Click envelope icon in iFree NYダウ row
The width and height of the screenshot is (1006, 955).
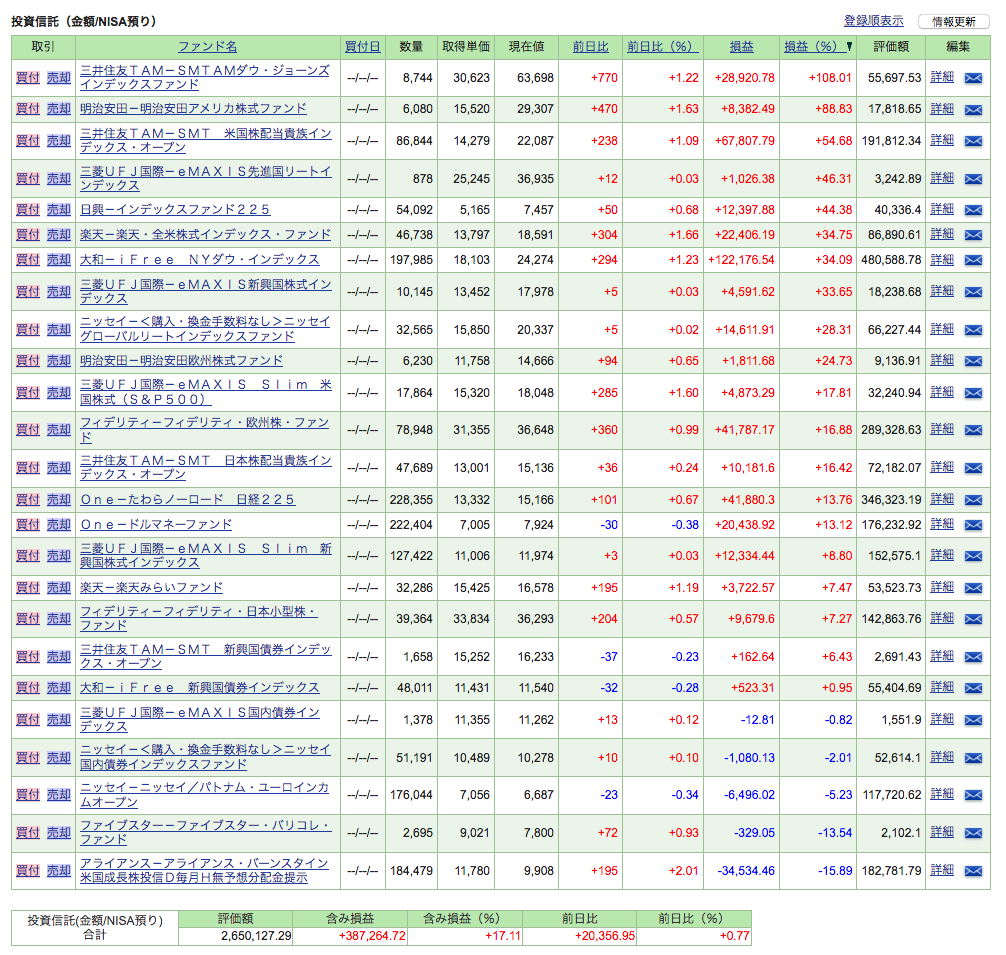coord(973,260)
